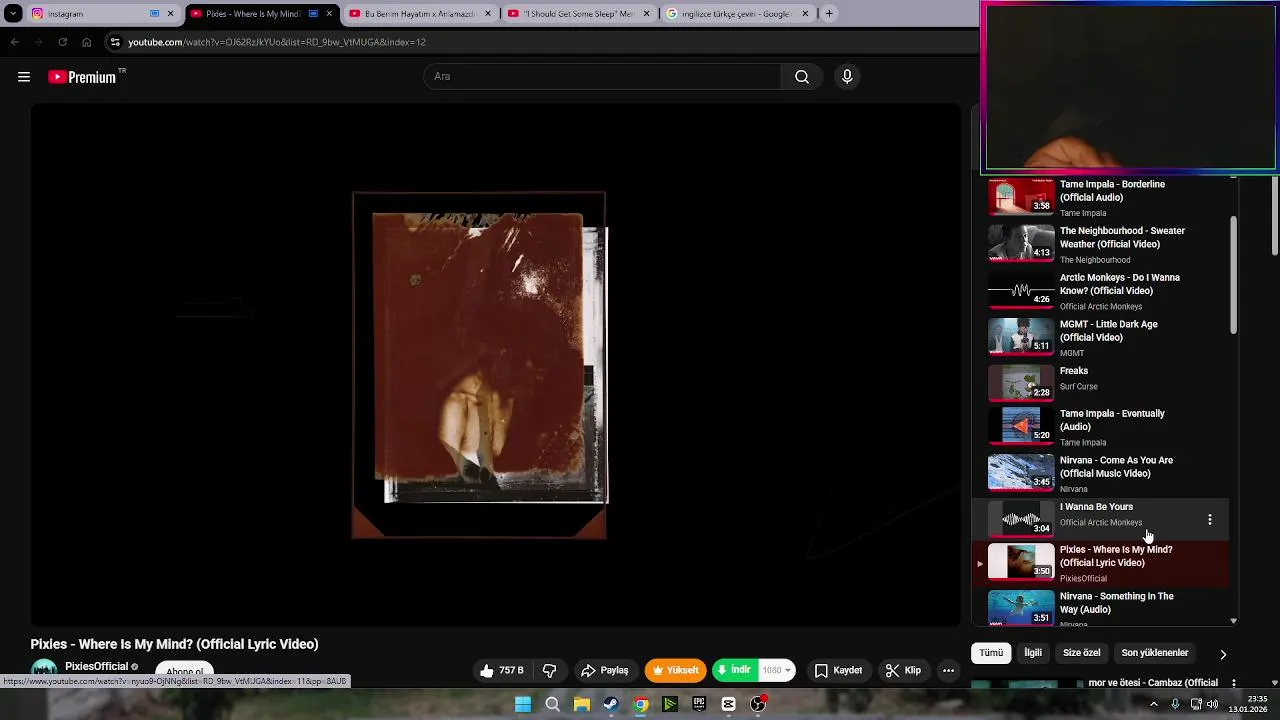Open more actions three-dot menu below video
The height and width of the screenshot is (720, 1280).
click(948, 670)
